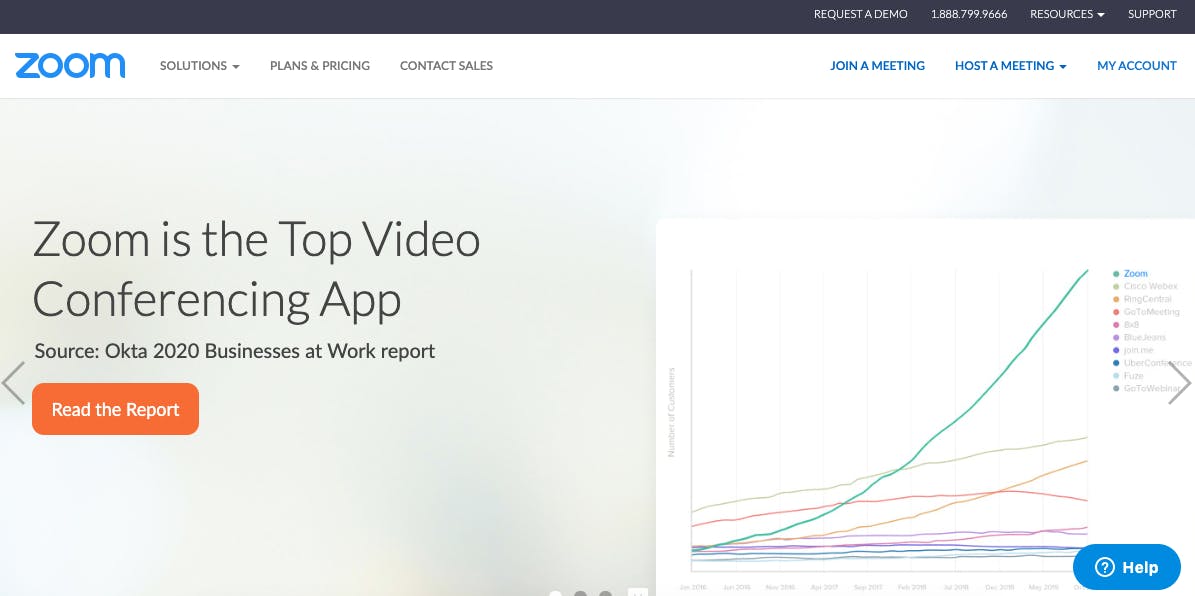This screenshot has height=596, width=1195.
Task: Select Request a Demo link
Action: (x=860, y=14)
